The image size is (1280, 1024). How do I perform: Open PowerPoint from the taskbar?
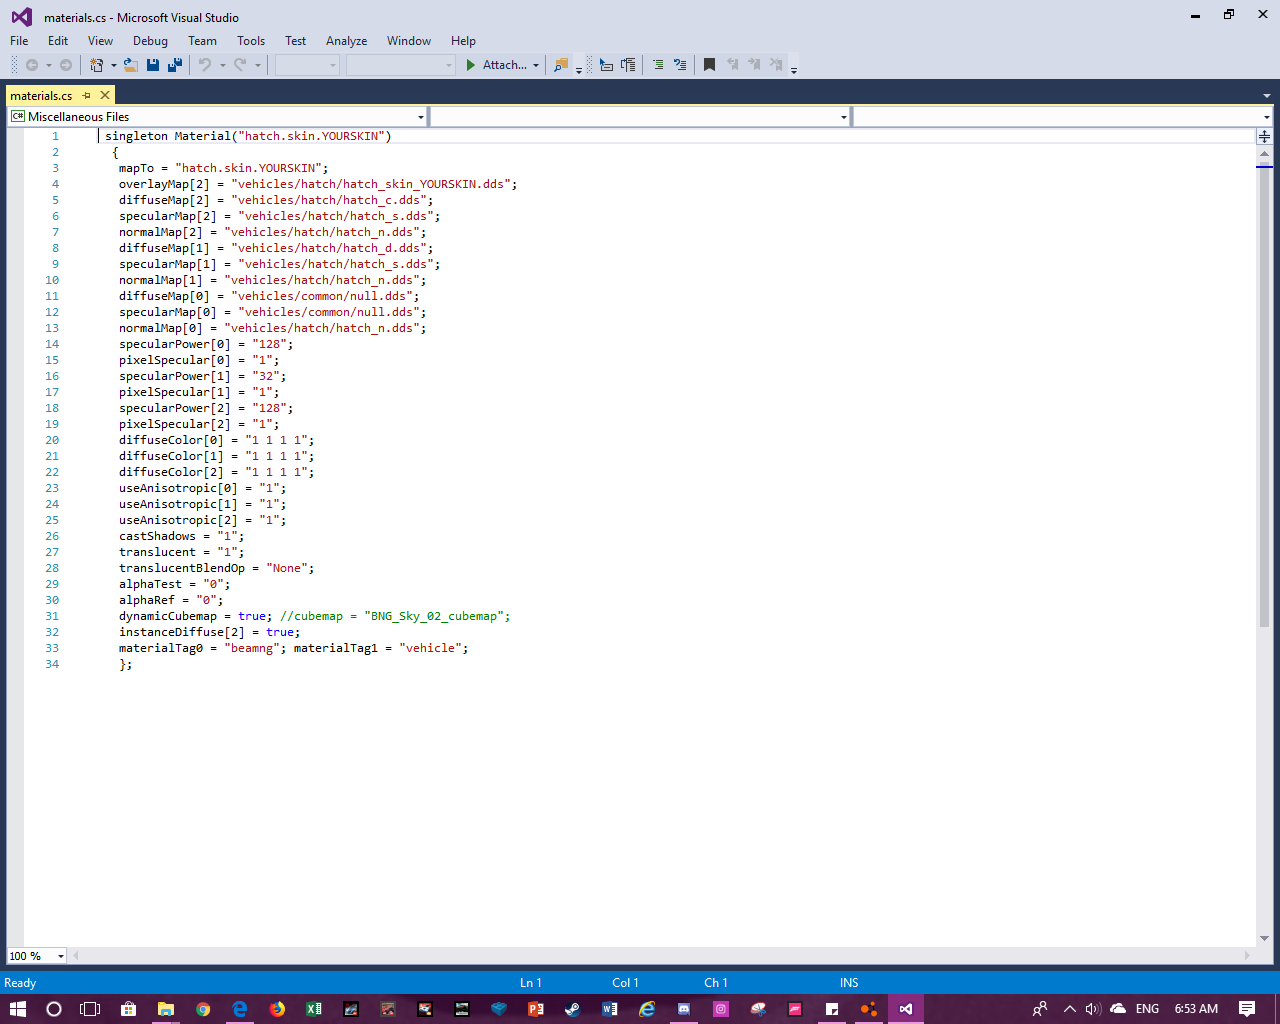tap(536, 1008)
